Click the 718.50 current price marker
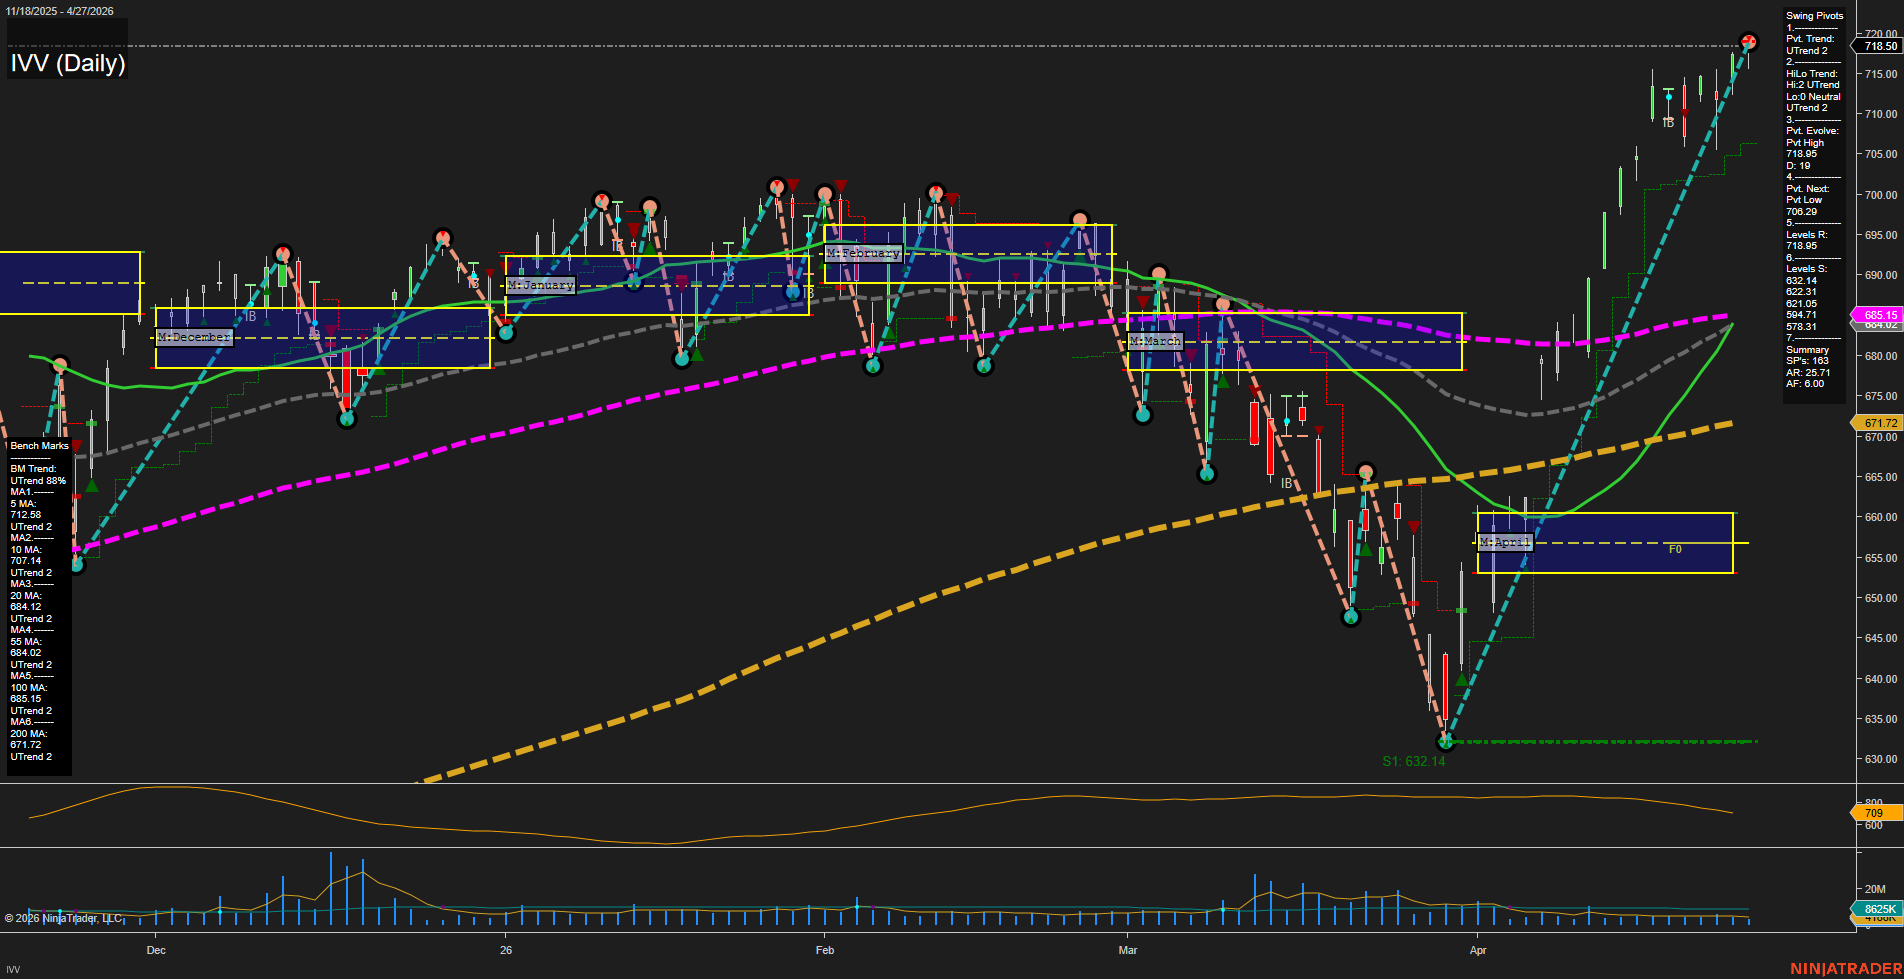Screen dimensions: 1904x979 (1879, 46)
